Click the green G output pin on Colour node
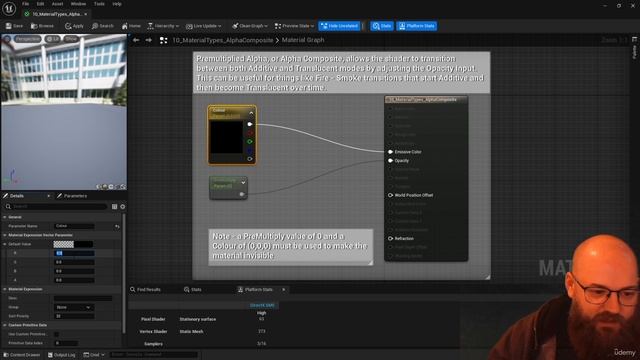 tap(250, 142)
